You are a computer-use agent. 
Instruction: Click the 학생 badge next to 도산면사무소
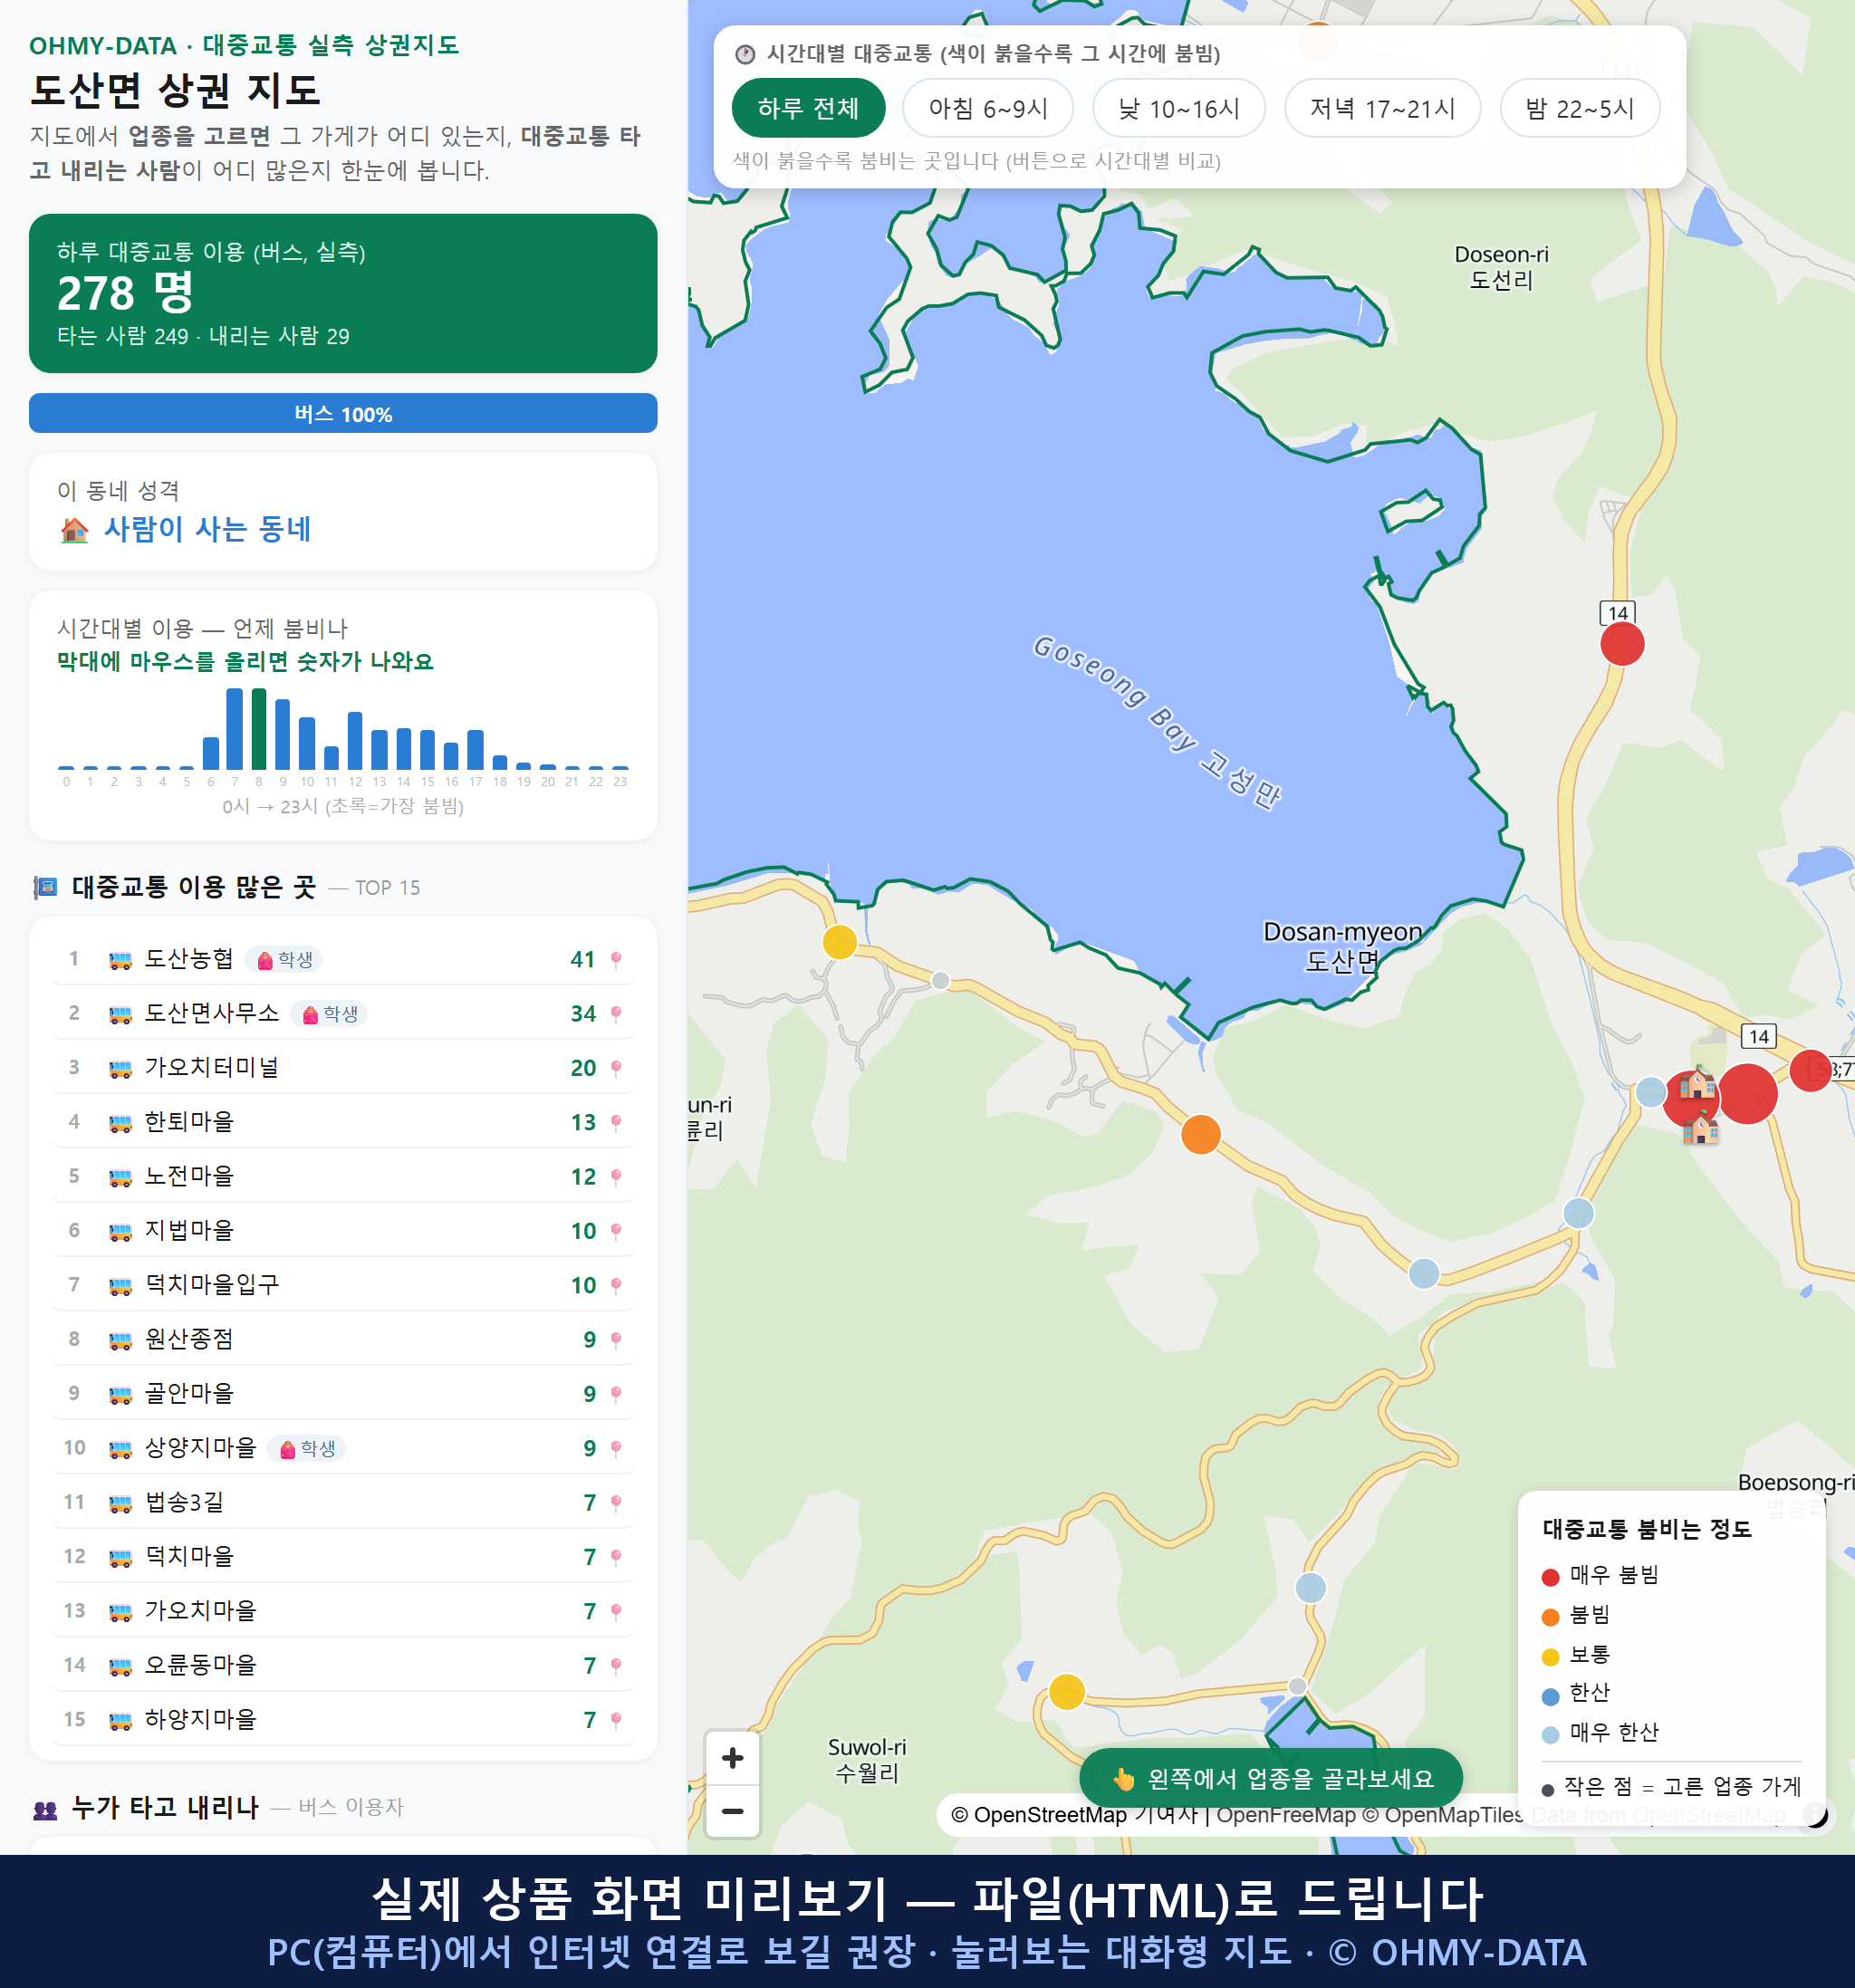329,1014
